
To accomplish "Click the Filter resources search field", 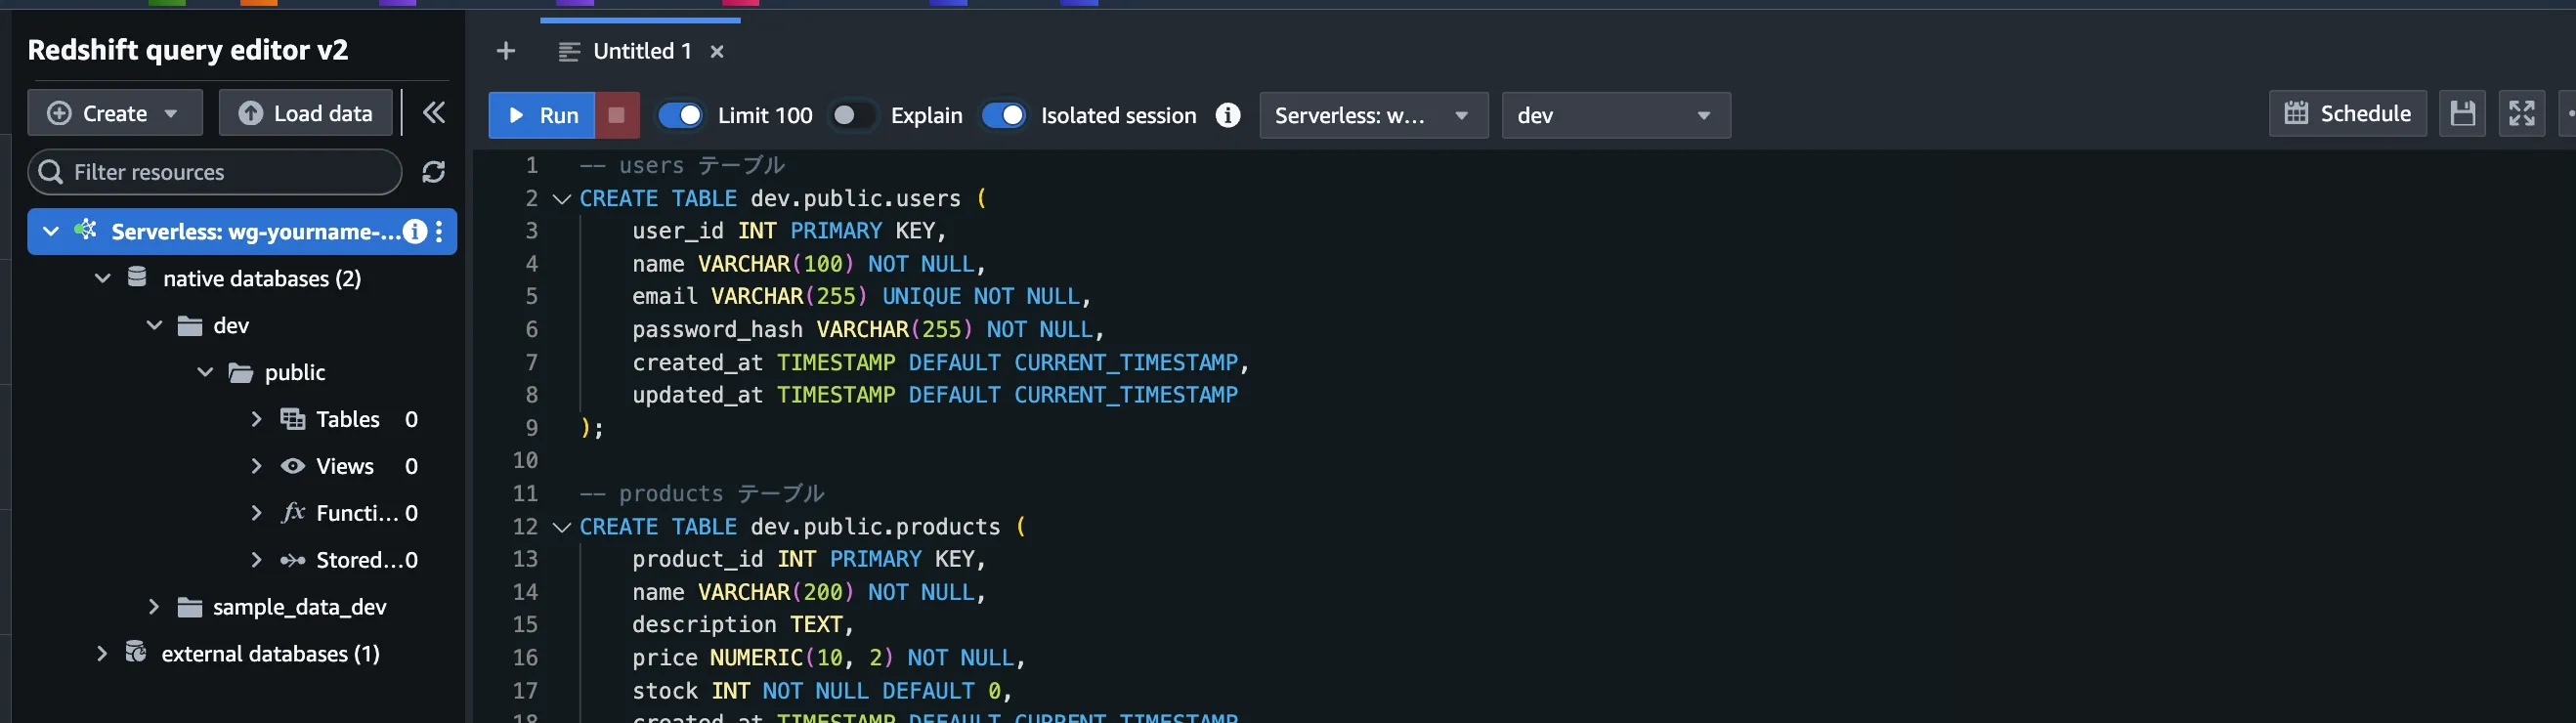I will pyautogui.click(x=225, y=172).
